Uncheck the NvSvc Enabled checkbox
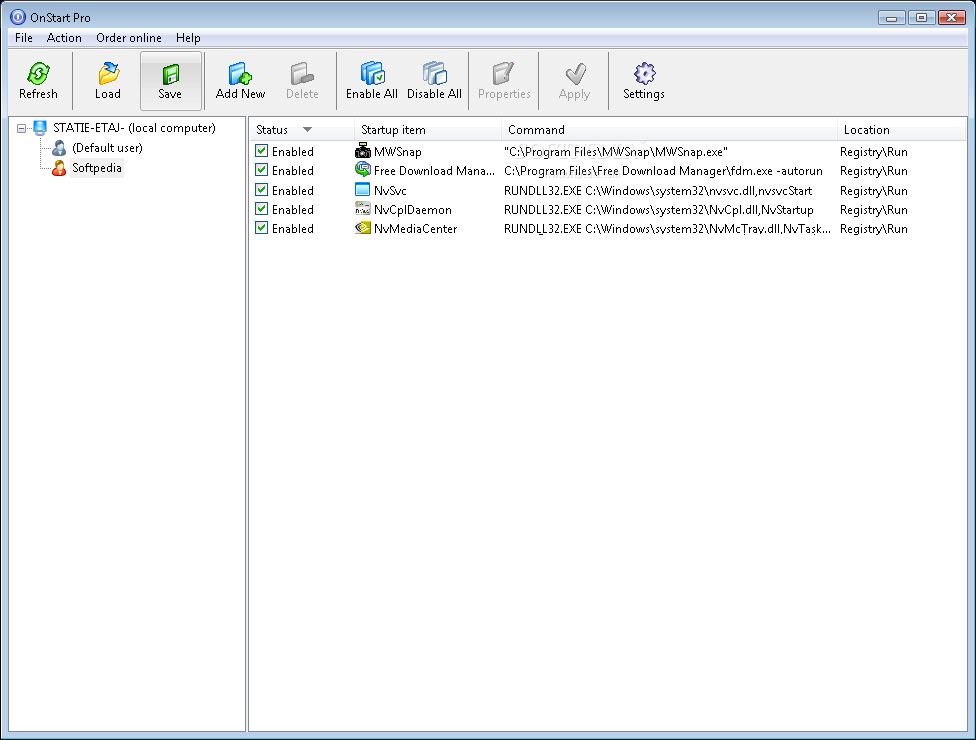 click(x=261, y=190)
